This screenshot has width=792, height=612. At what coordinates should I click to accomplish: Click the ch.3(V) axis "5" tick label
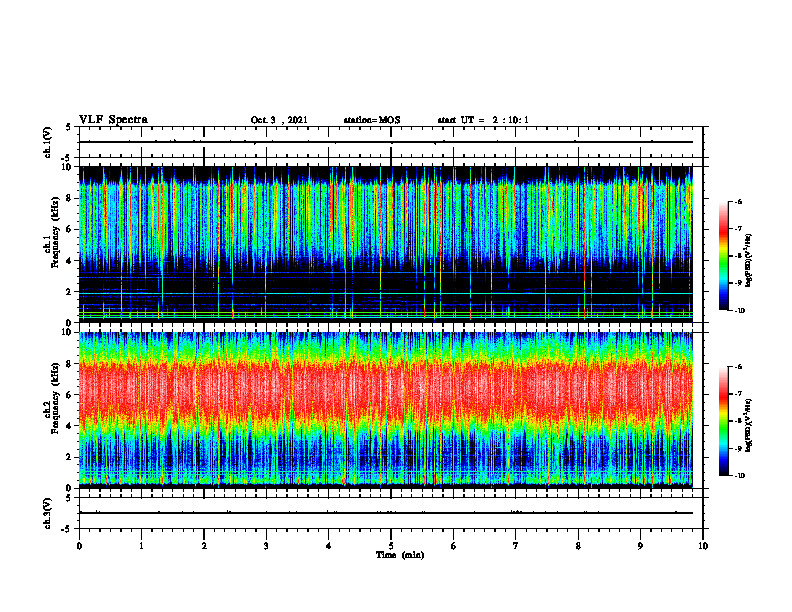[x=69, y=498]
